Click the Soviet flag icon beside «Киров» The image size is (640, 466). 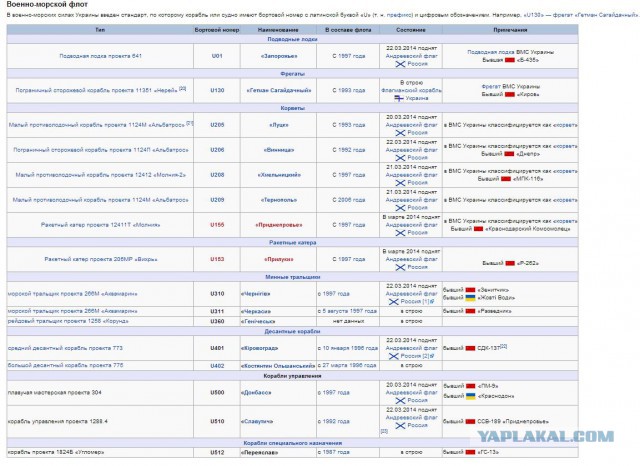pos(509,94)
